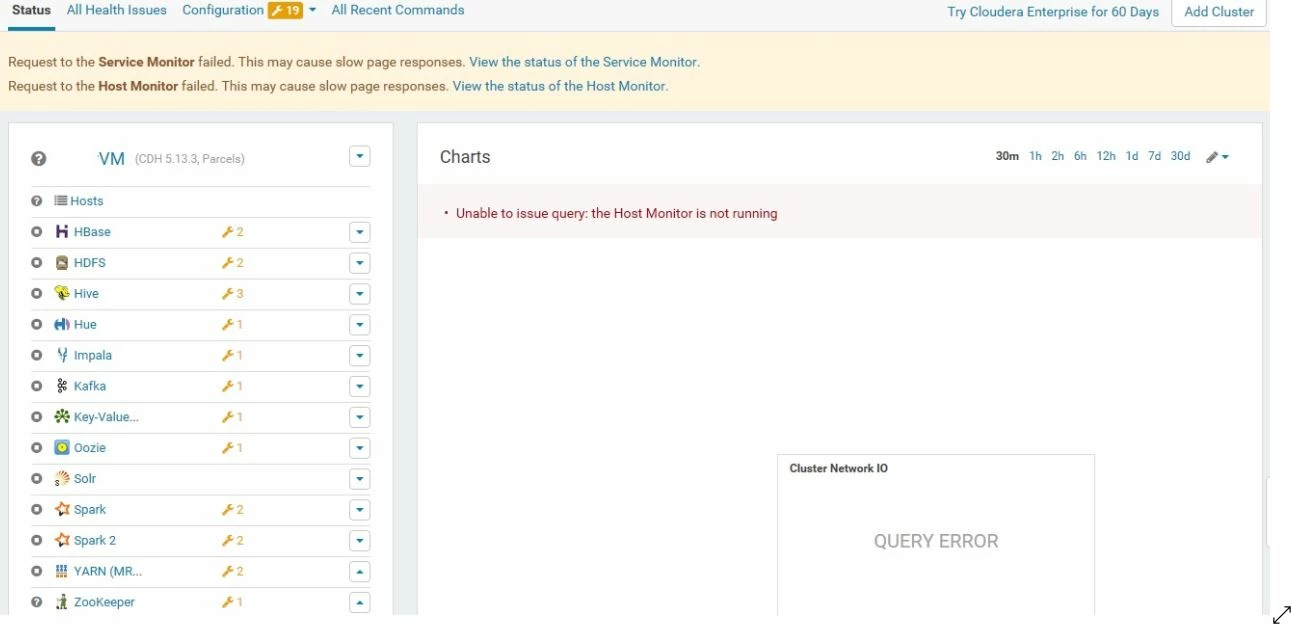This screenshot has height=632, width=1291.
Task: Click the YARN service icon
Action: 62,571
